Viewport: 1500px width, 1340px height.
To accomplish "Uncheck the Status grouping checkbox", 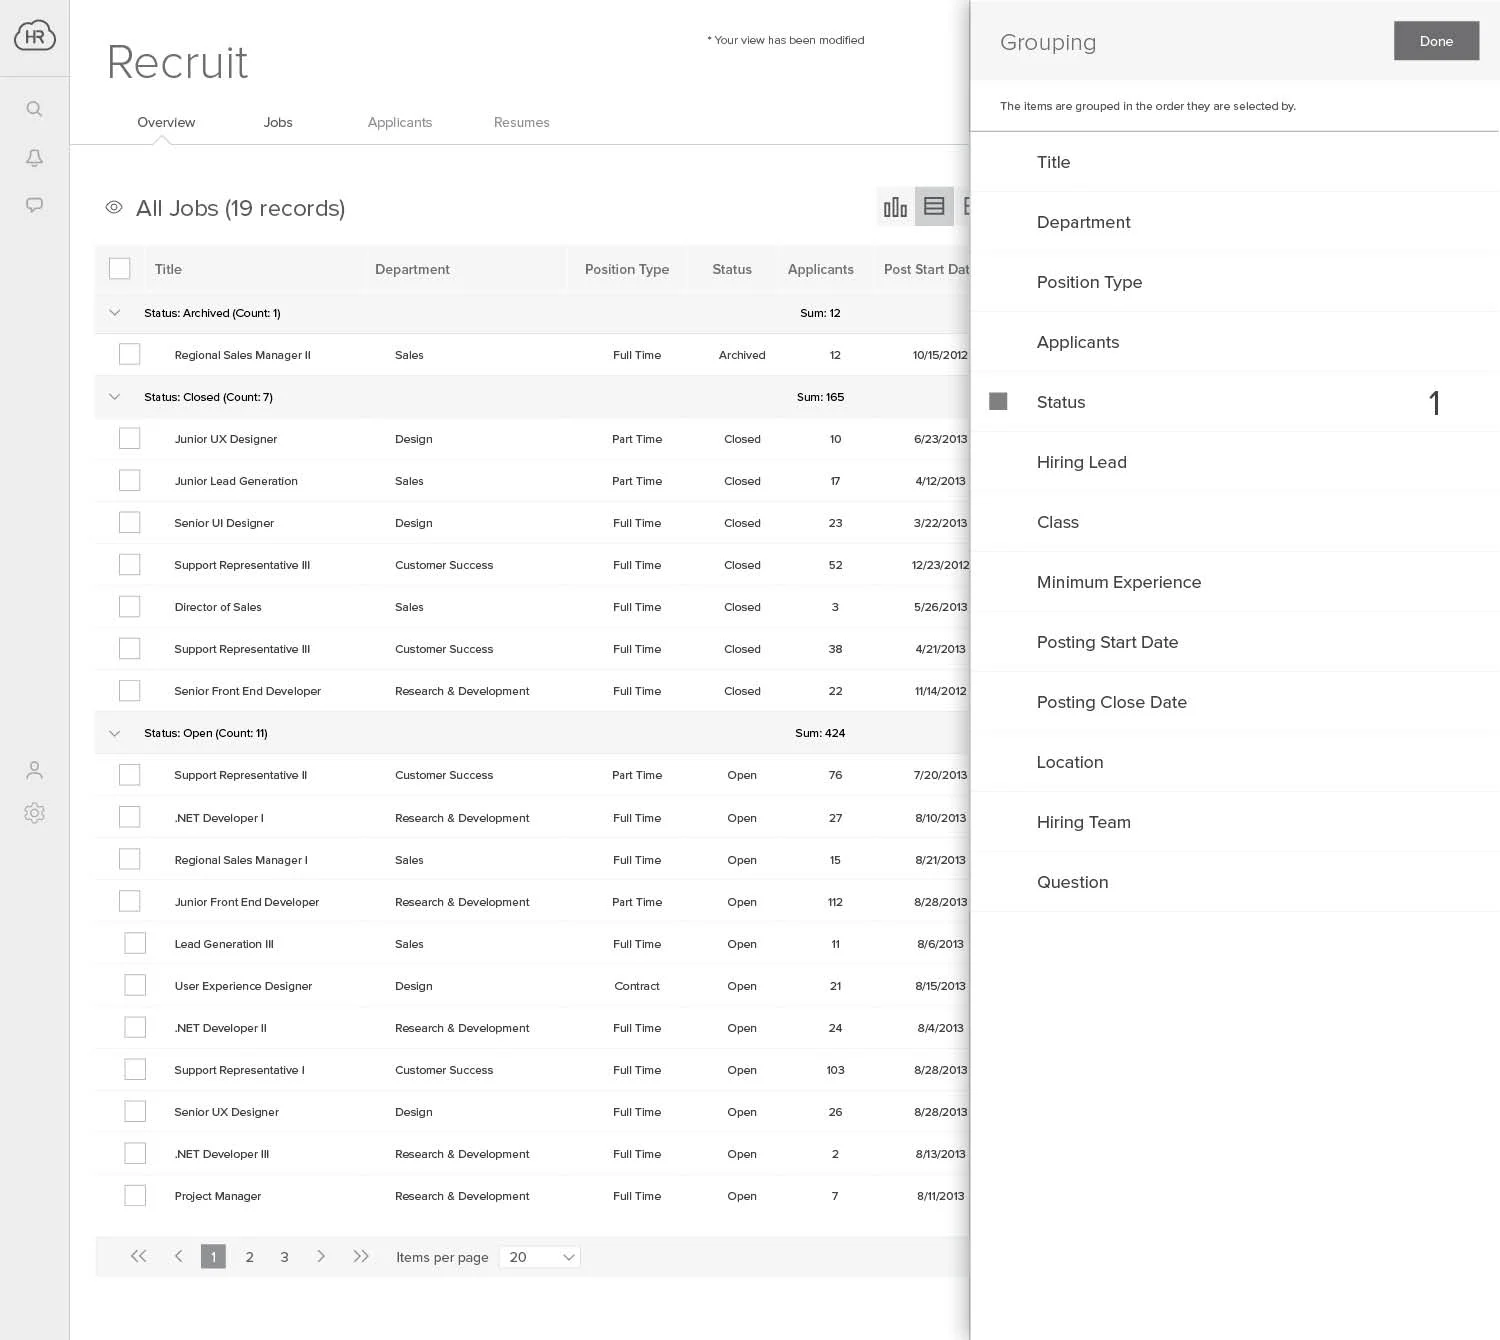I will (998, 401).
